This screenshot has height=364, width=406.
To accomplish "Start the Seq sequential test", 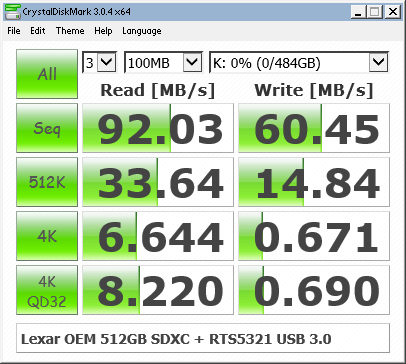I will click(x=47, y=128).
